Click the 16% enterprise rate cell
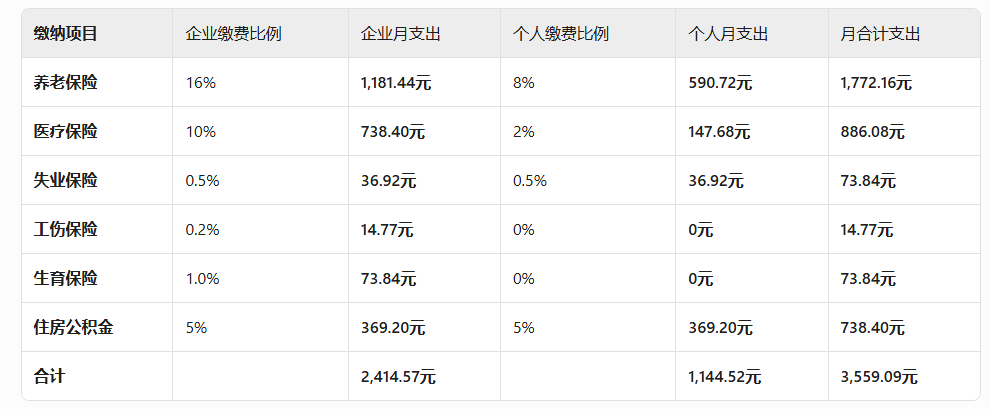Image resolution: width=989 pixels, height=409 pixels. click(201, 83)
